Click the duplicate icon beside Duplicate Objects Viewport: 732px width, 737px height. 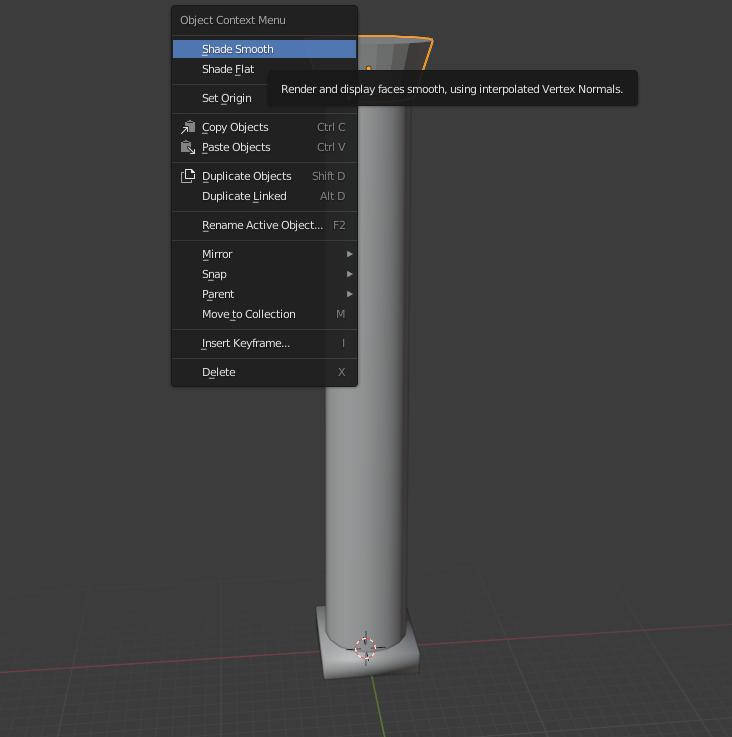pyautogui.click(x=188, y=176)
